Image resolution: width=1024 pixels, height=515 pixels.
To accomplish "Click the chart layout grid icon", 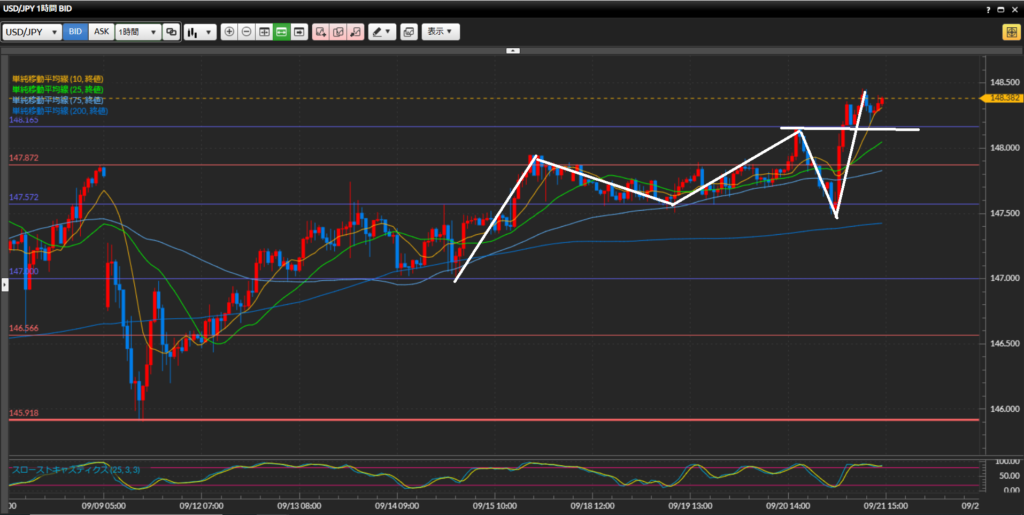I will (x=264, y=32).
